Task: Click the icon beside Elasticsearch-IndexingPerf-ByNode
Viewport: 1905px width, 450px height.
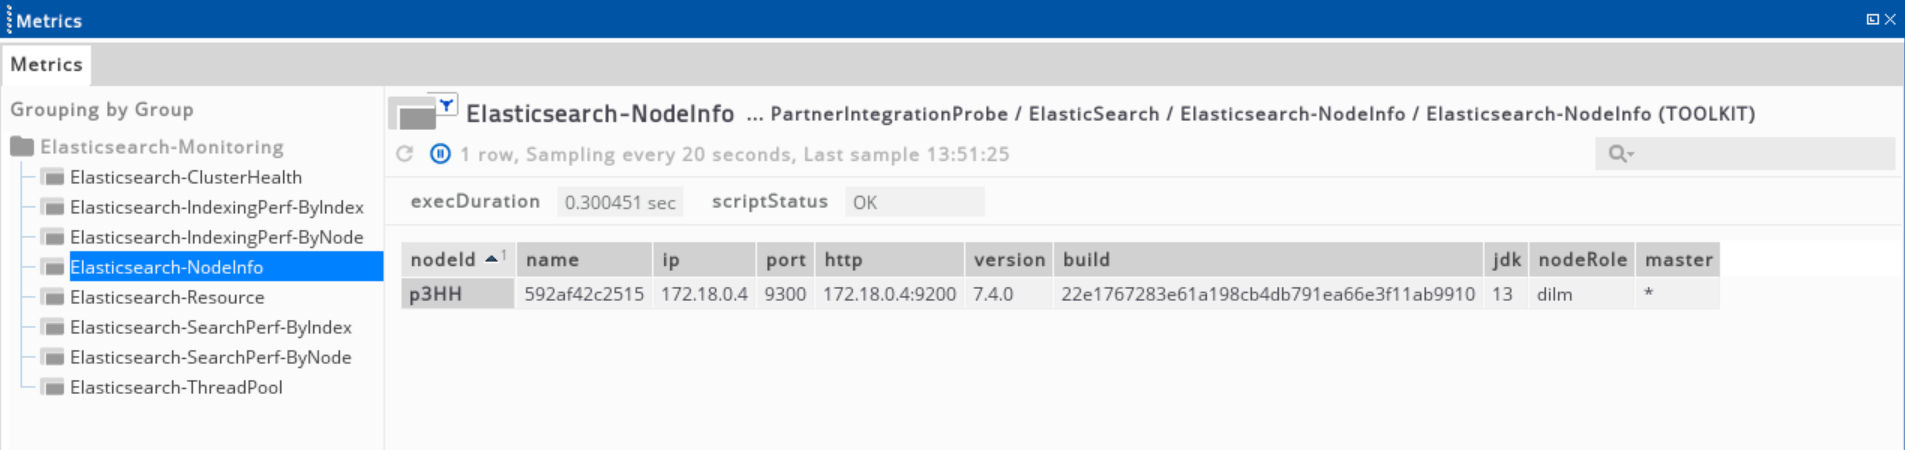Action: [54, 238]
